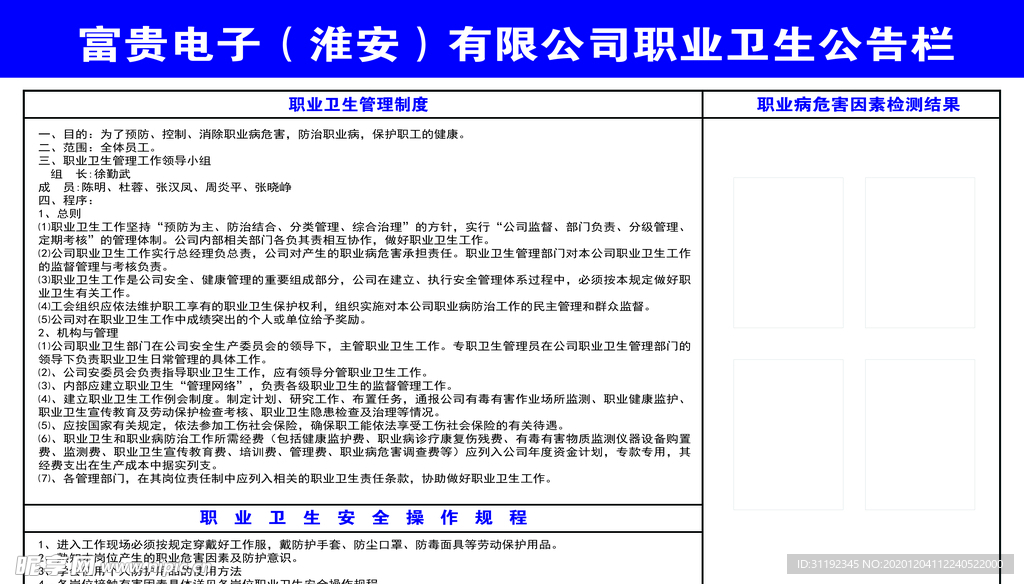Image resolution: width=1024 pixels, height=584 pixels.
Task: Select the line 四、程序：
Action: (x=66, y=201)
